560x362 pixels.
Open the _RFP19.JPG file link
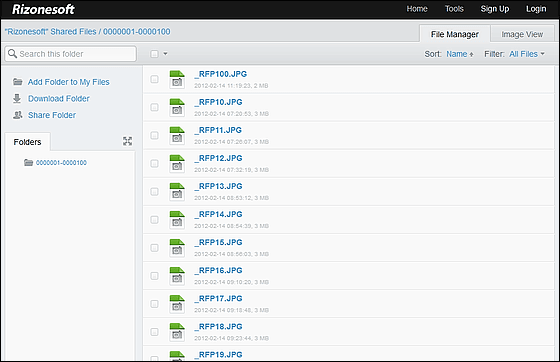pyautogui.click(x=218, y=355)
